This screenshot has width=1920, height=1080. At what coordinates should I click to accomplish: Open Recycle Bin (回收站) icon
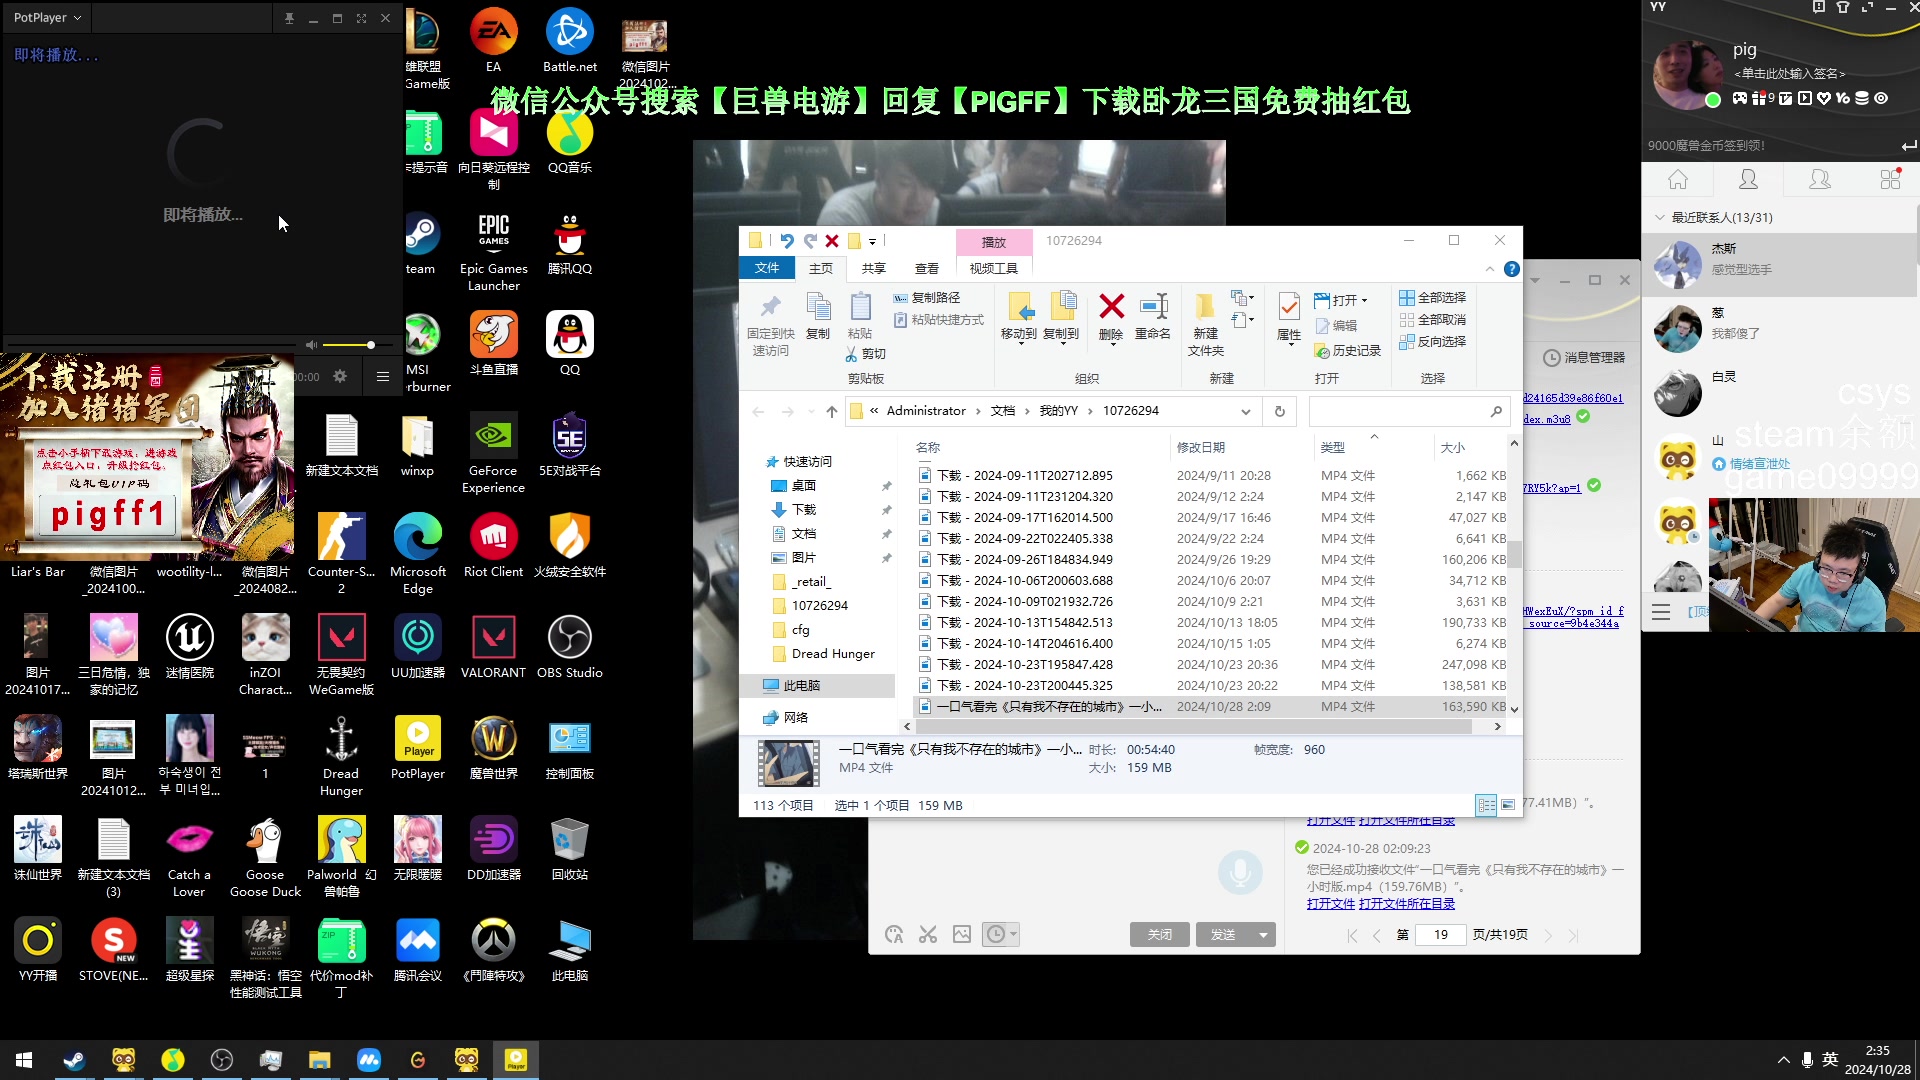point(570,849)
